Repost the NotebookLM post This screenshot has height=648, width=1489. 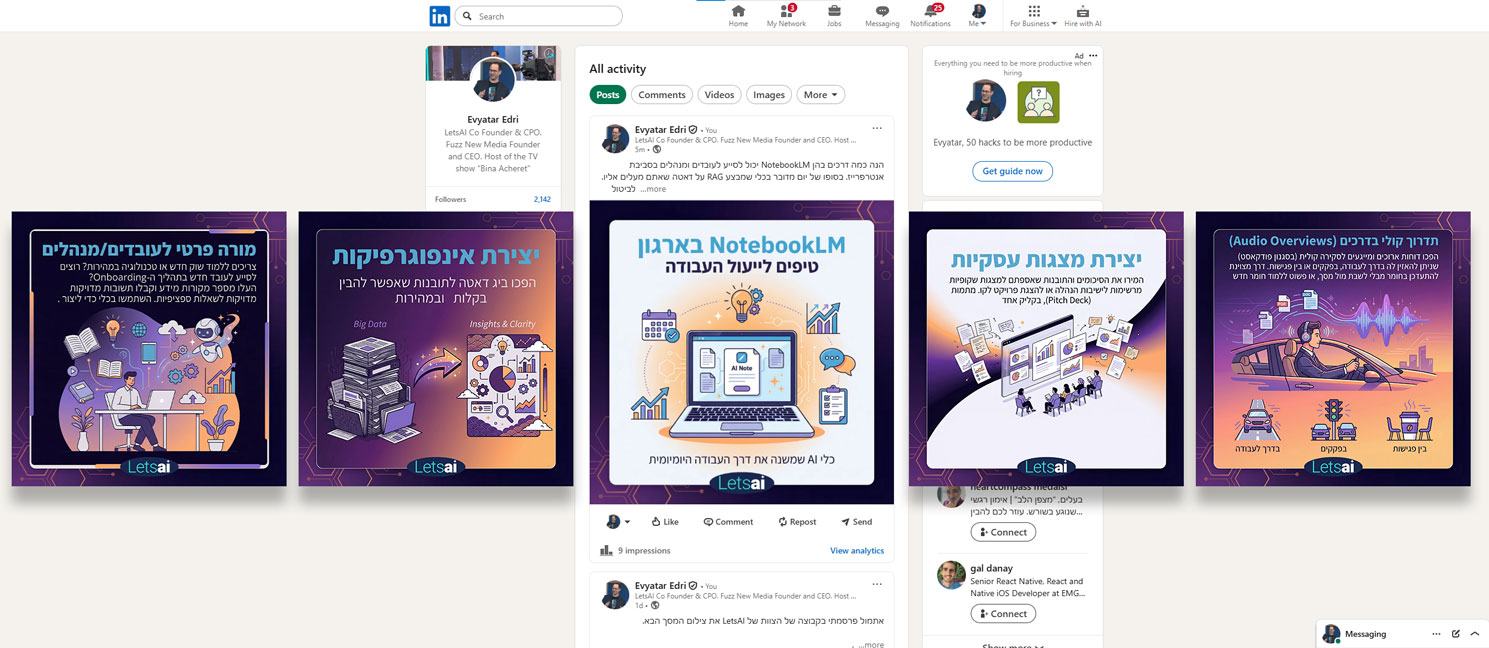796,522
